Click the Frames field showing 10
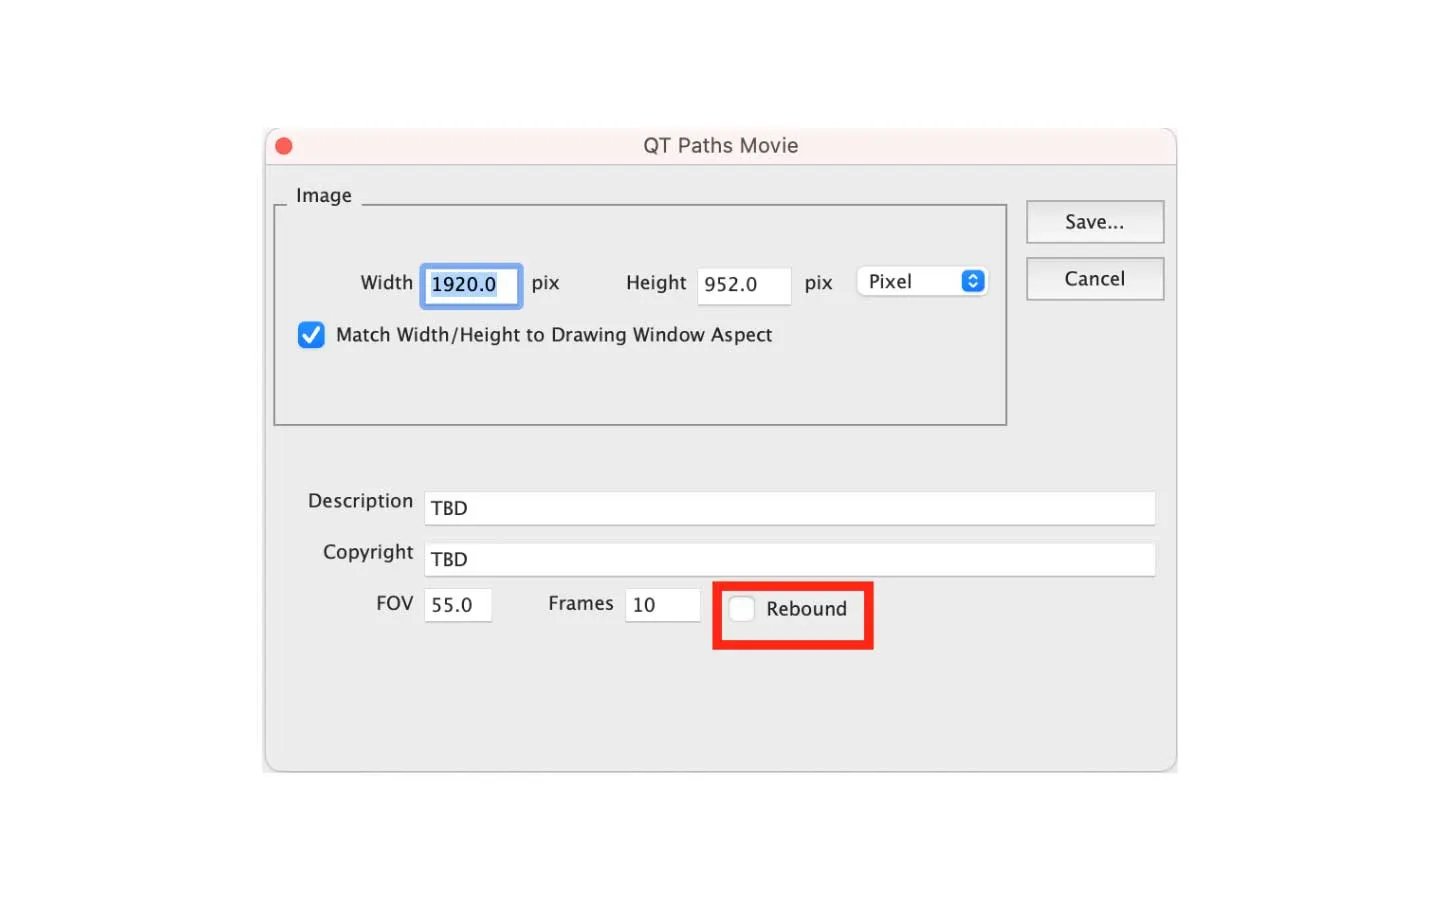The width and height of the screenshot is (1440, 900). pyautogui.click(x=662, y=604)
